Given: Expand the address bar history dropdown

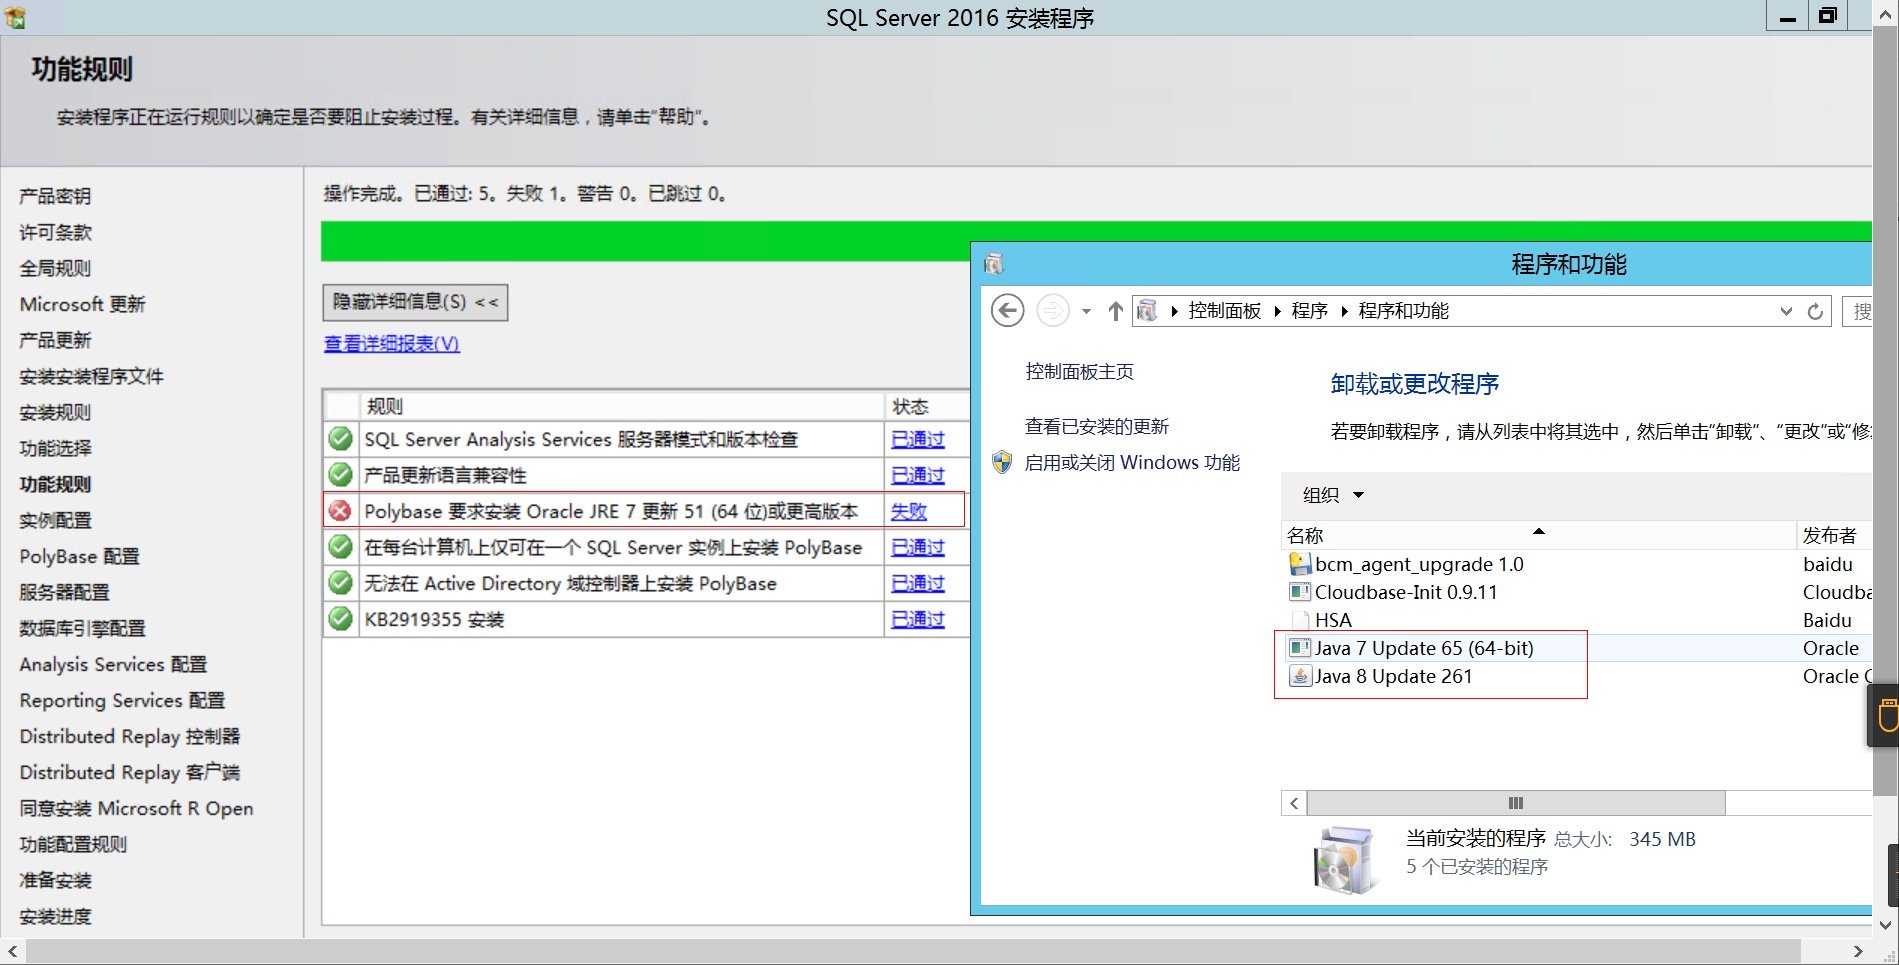Looking at the screenshot, I should pos(1786,311).
